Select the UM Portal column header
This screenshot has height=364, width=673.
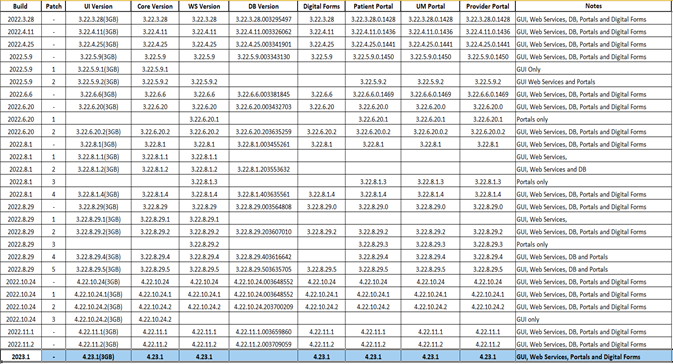[x=430, y=6]
